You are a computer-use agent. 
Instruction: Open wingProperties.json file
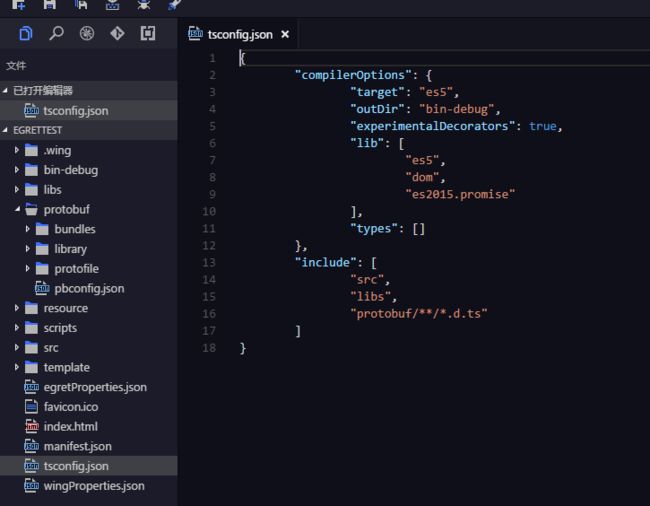click(x=89, y=486)
